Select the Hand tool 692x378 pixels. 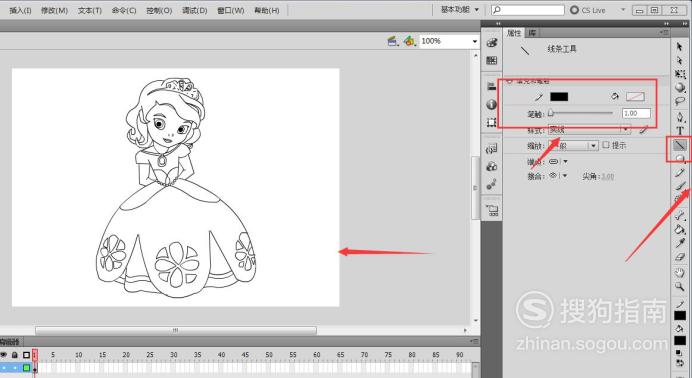(x=680, y=273)
